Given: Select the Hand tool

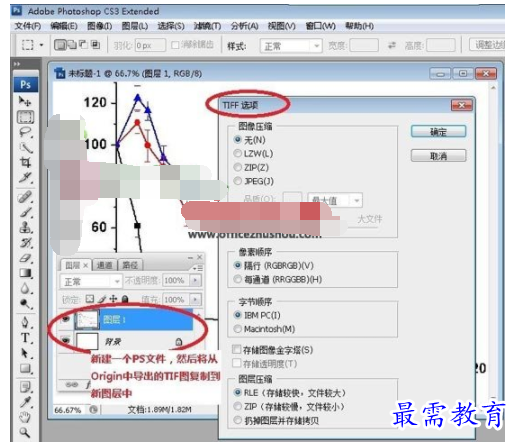Looking at the screenshot, I should point(25,417).
